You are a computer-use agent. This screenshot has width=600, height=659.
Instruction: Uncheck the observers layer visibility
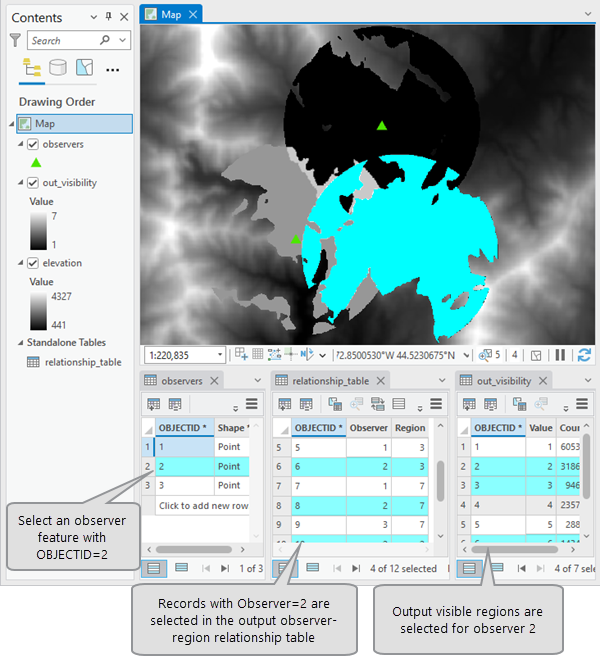coord(33,144)
